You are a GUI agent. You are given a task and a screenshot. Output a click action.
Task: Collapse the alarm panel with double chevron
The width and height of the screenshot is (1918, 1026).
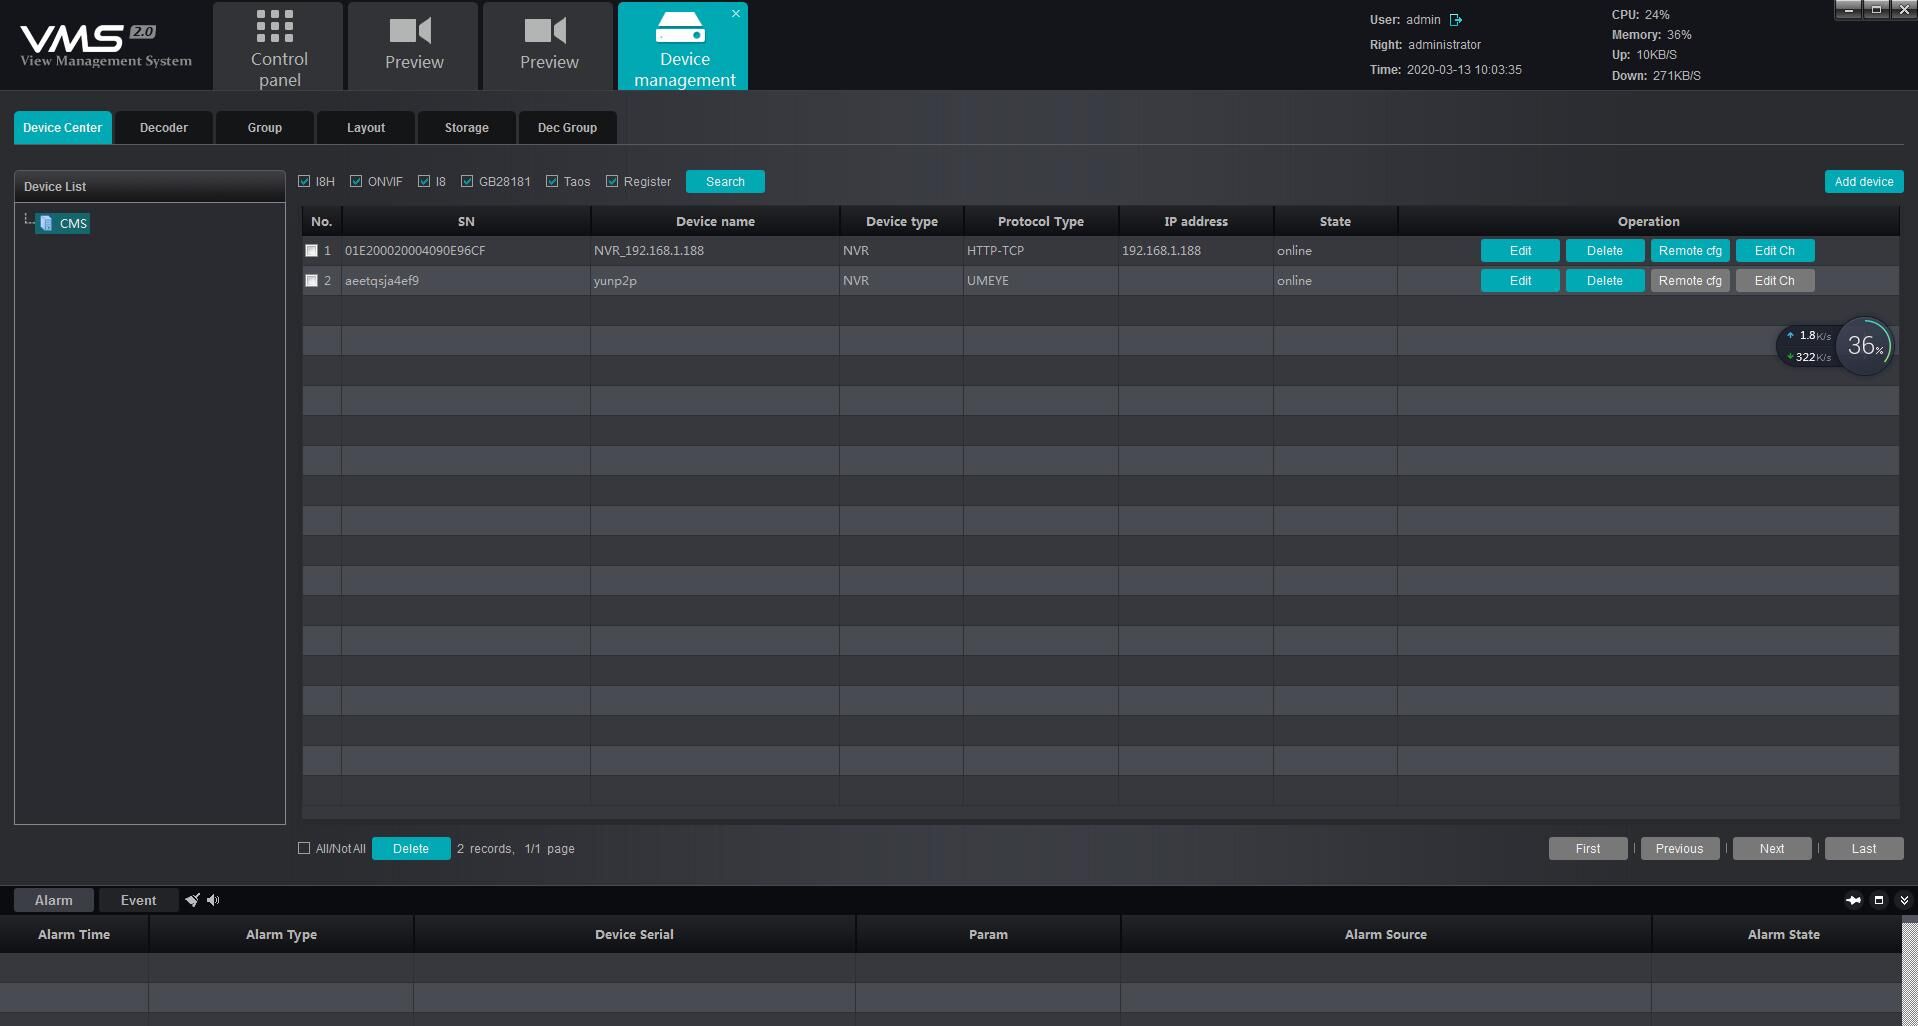point(1904,900)
